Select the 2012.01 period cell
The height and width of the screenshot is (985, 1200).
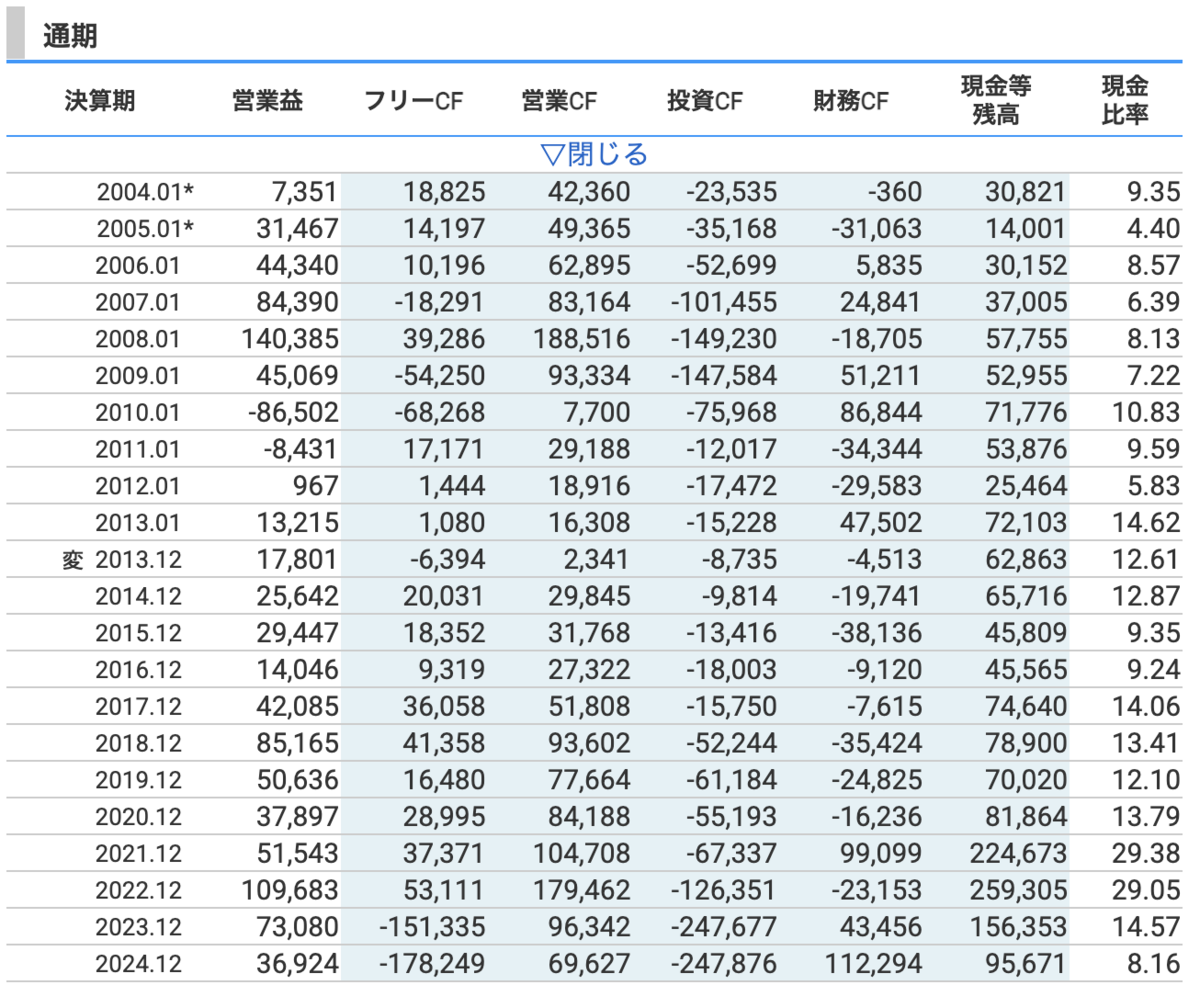(138, 486)
